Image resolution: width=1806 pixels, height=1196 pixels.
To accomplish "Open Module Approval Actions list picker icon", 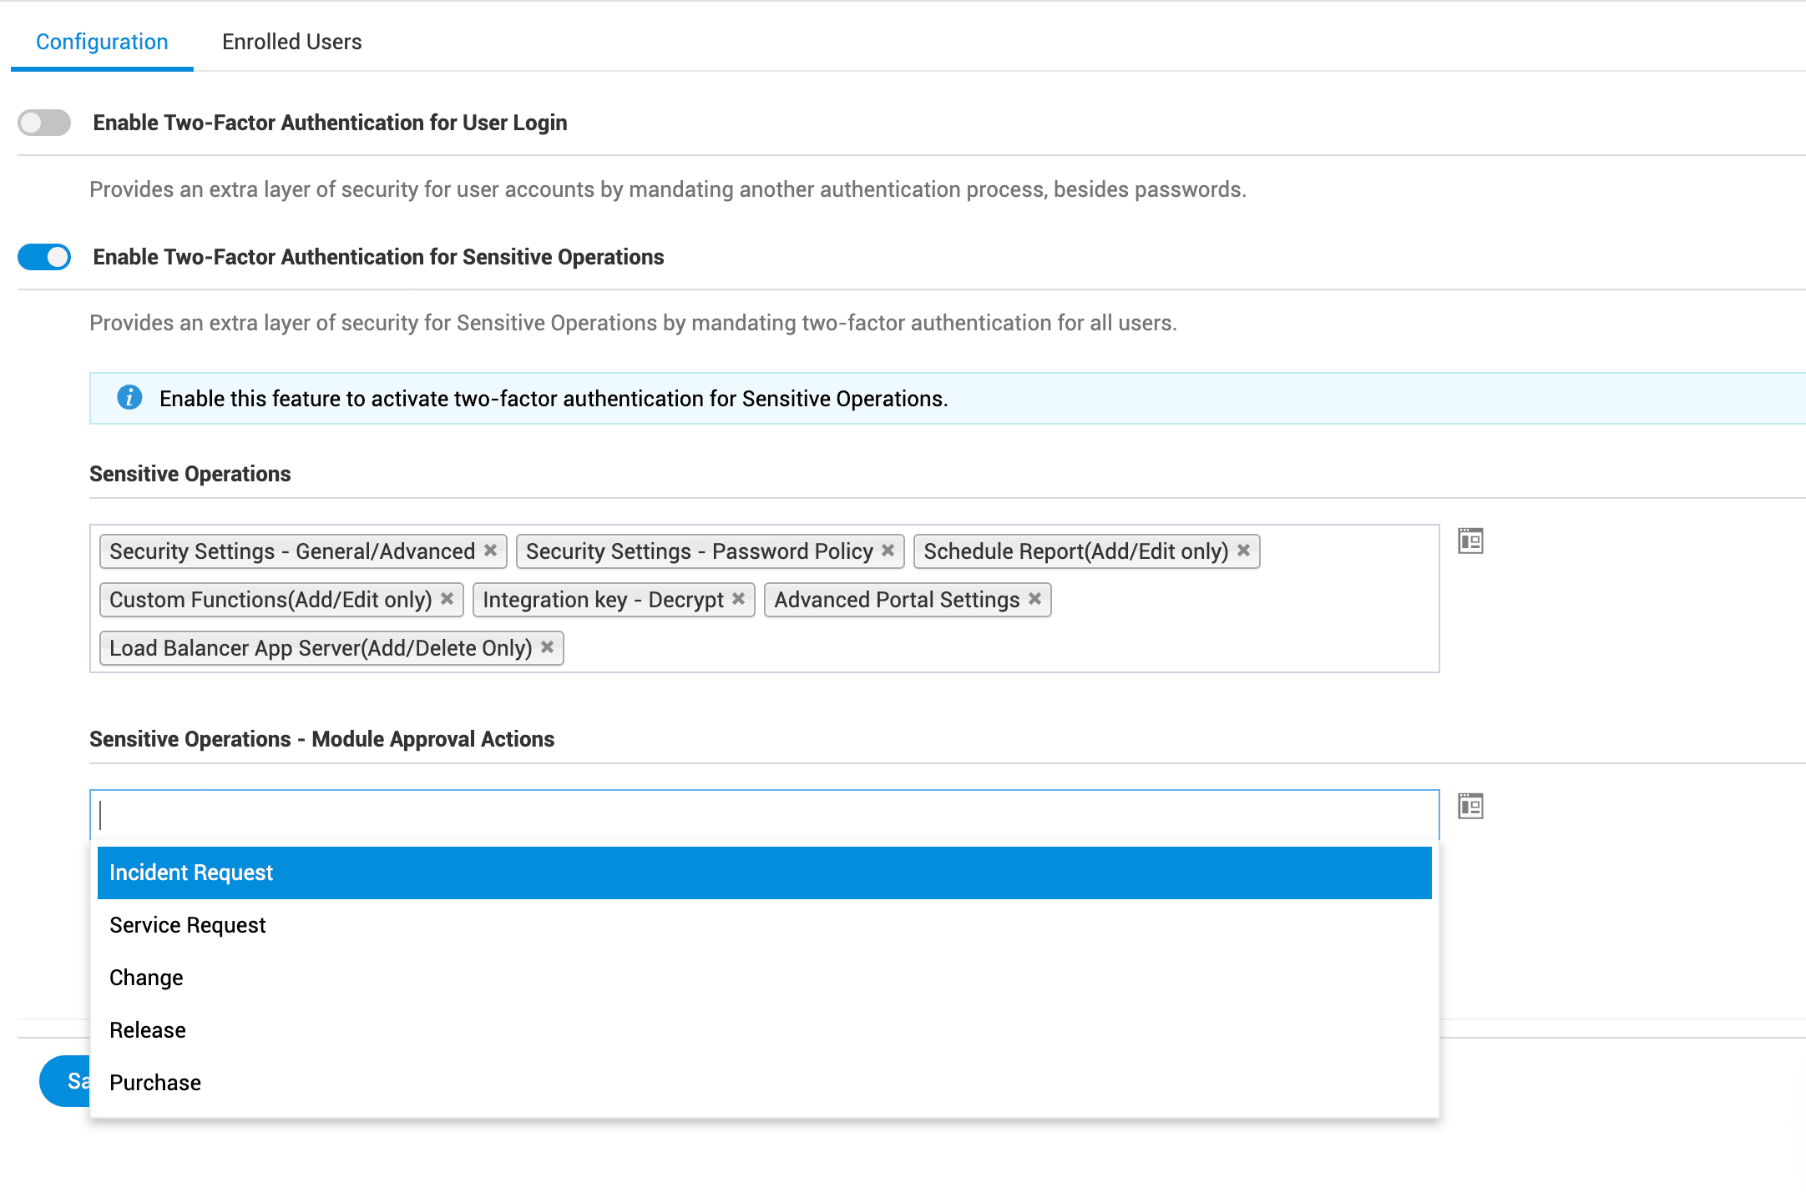I will (x=1470, y=806).
